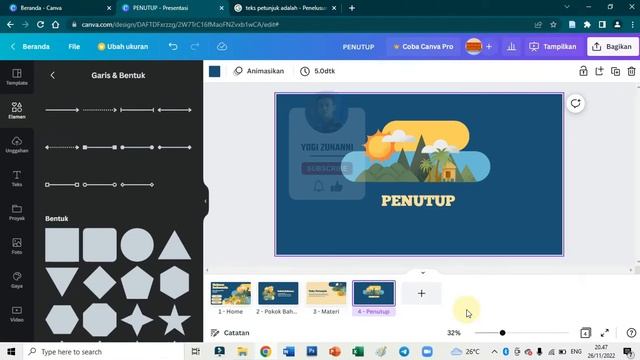Screen dimensions: 640x360
Task: Open the Teks sidebar panel
Action: point(17,178)
